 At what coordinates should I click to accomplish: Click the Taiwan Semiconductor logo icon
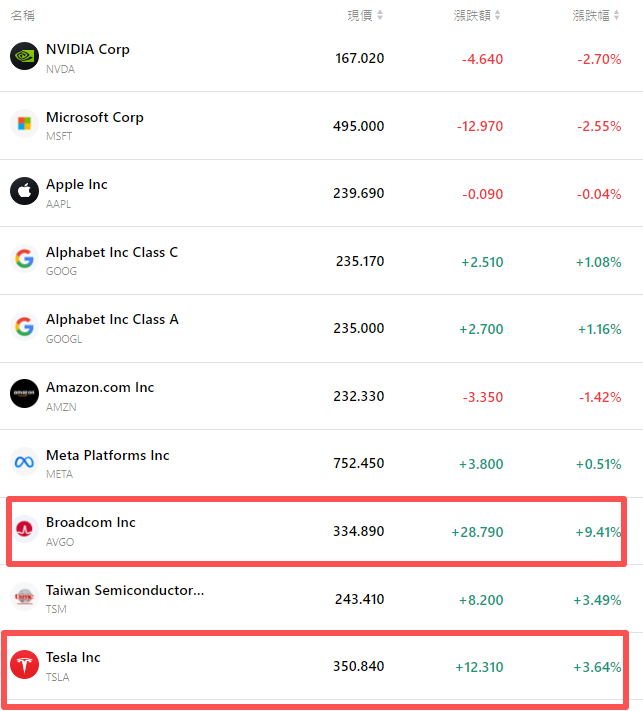tap(24, 597)
